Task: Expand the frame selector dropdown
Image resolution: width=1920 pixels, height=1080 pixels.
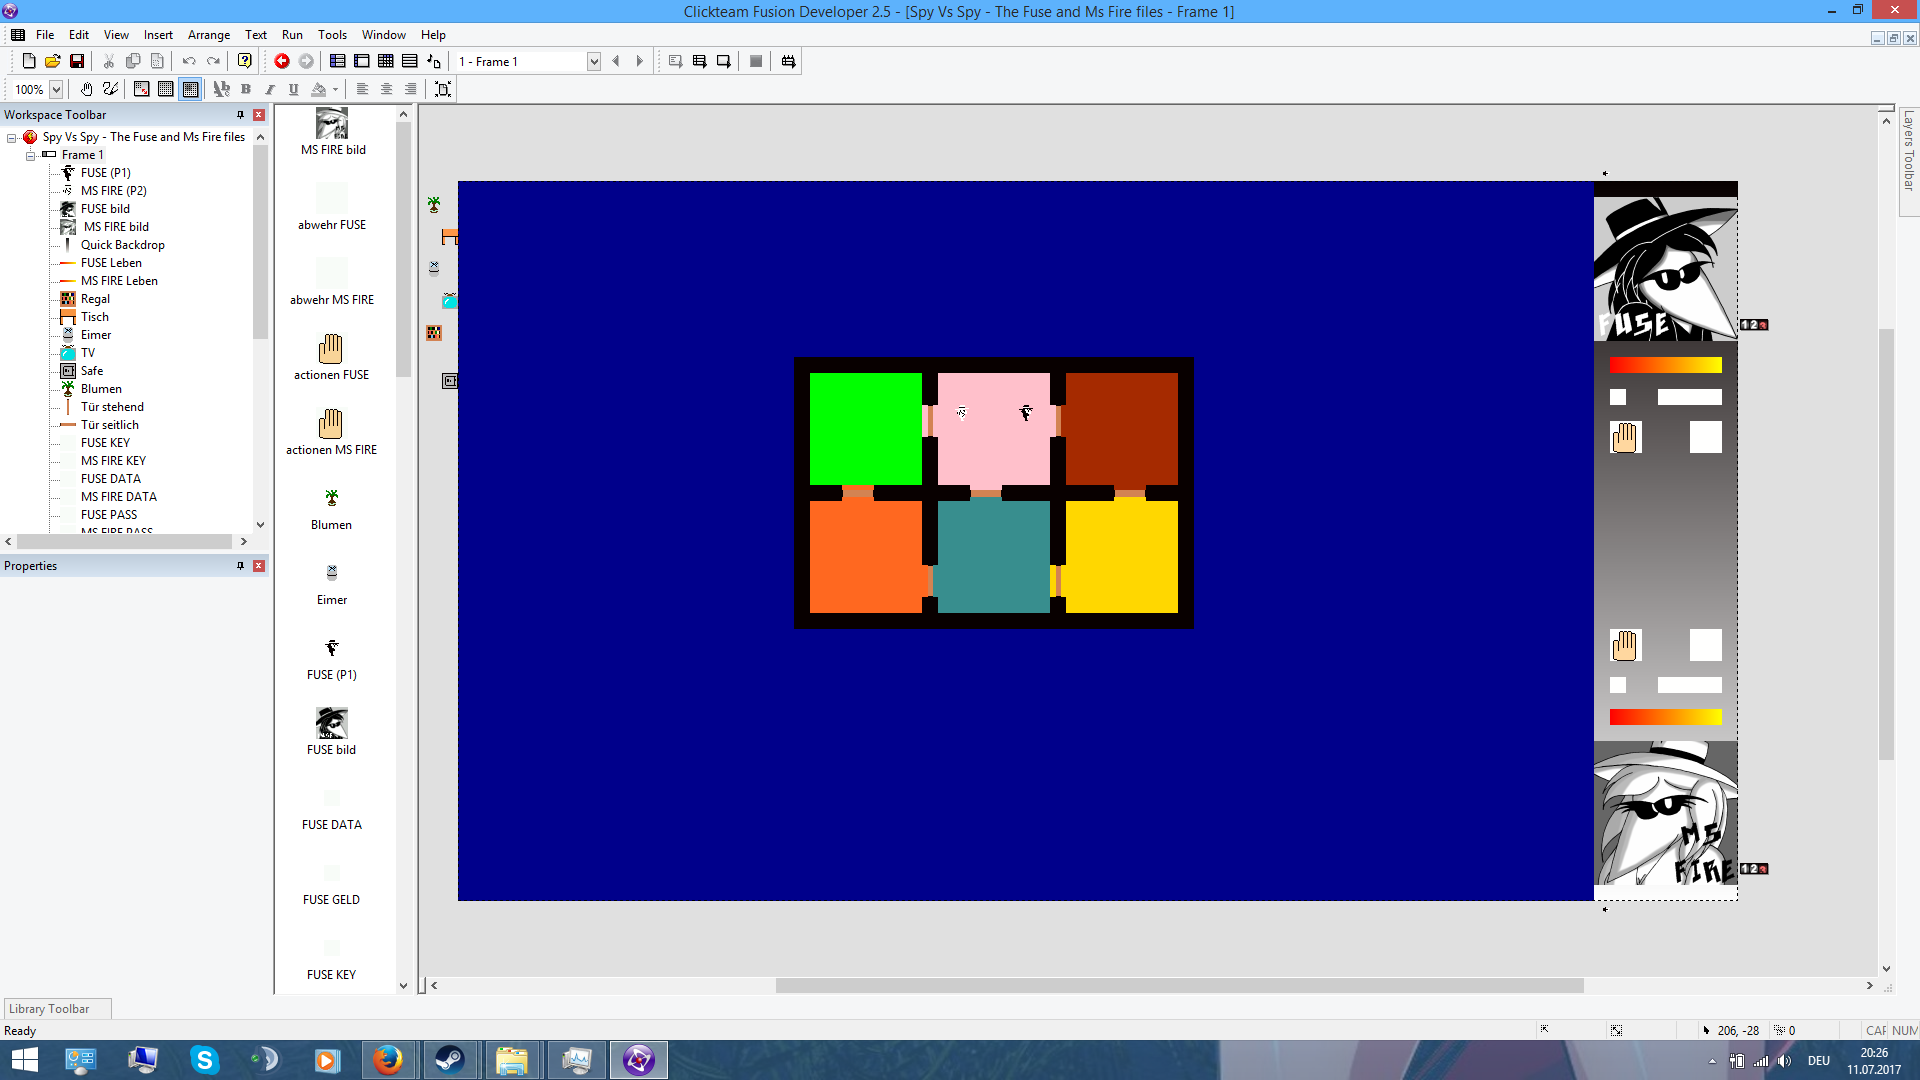Action: [x=593, y=61]
